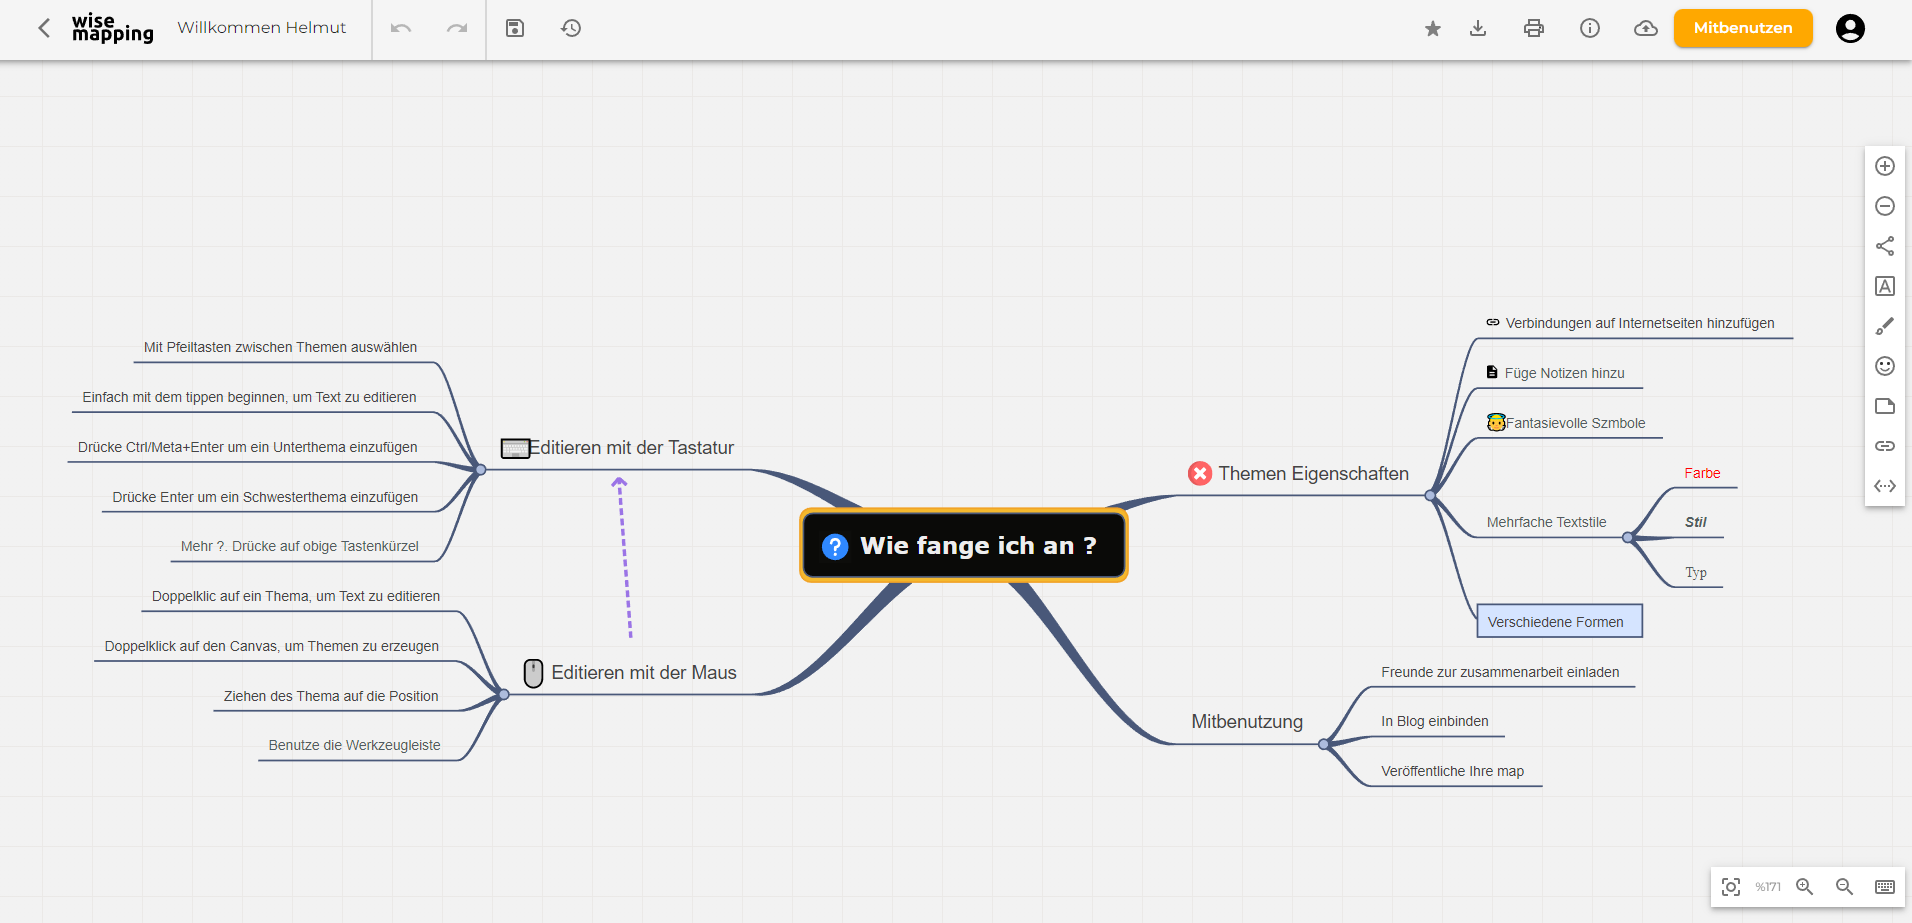
Task: Open the emoji icon picker
Action: click(1885, 366)
